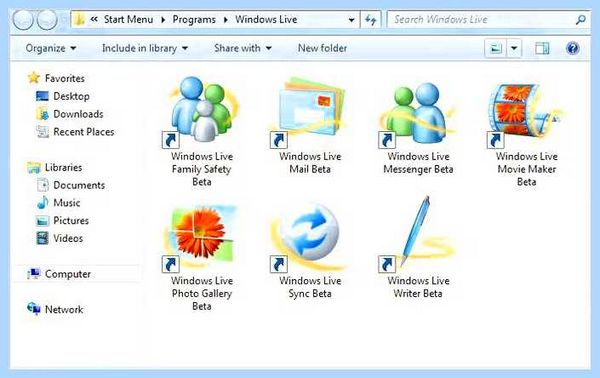
Task: Click the Libraries icon in sidebar
Action: [x=34, y=167]
